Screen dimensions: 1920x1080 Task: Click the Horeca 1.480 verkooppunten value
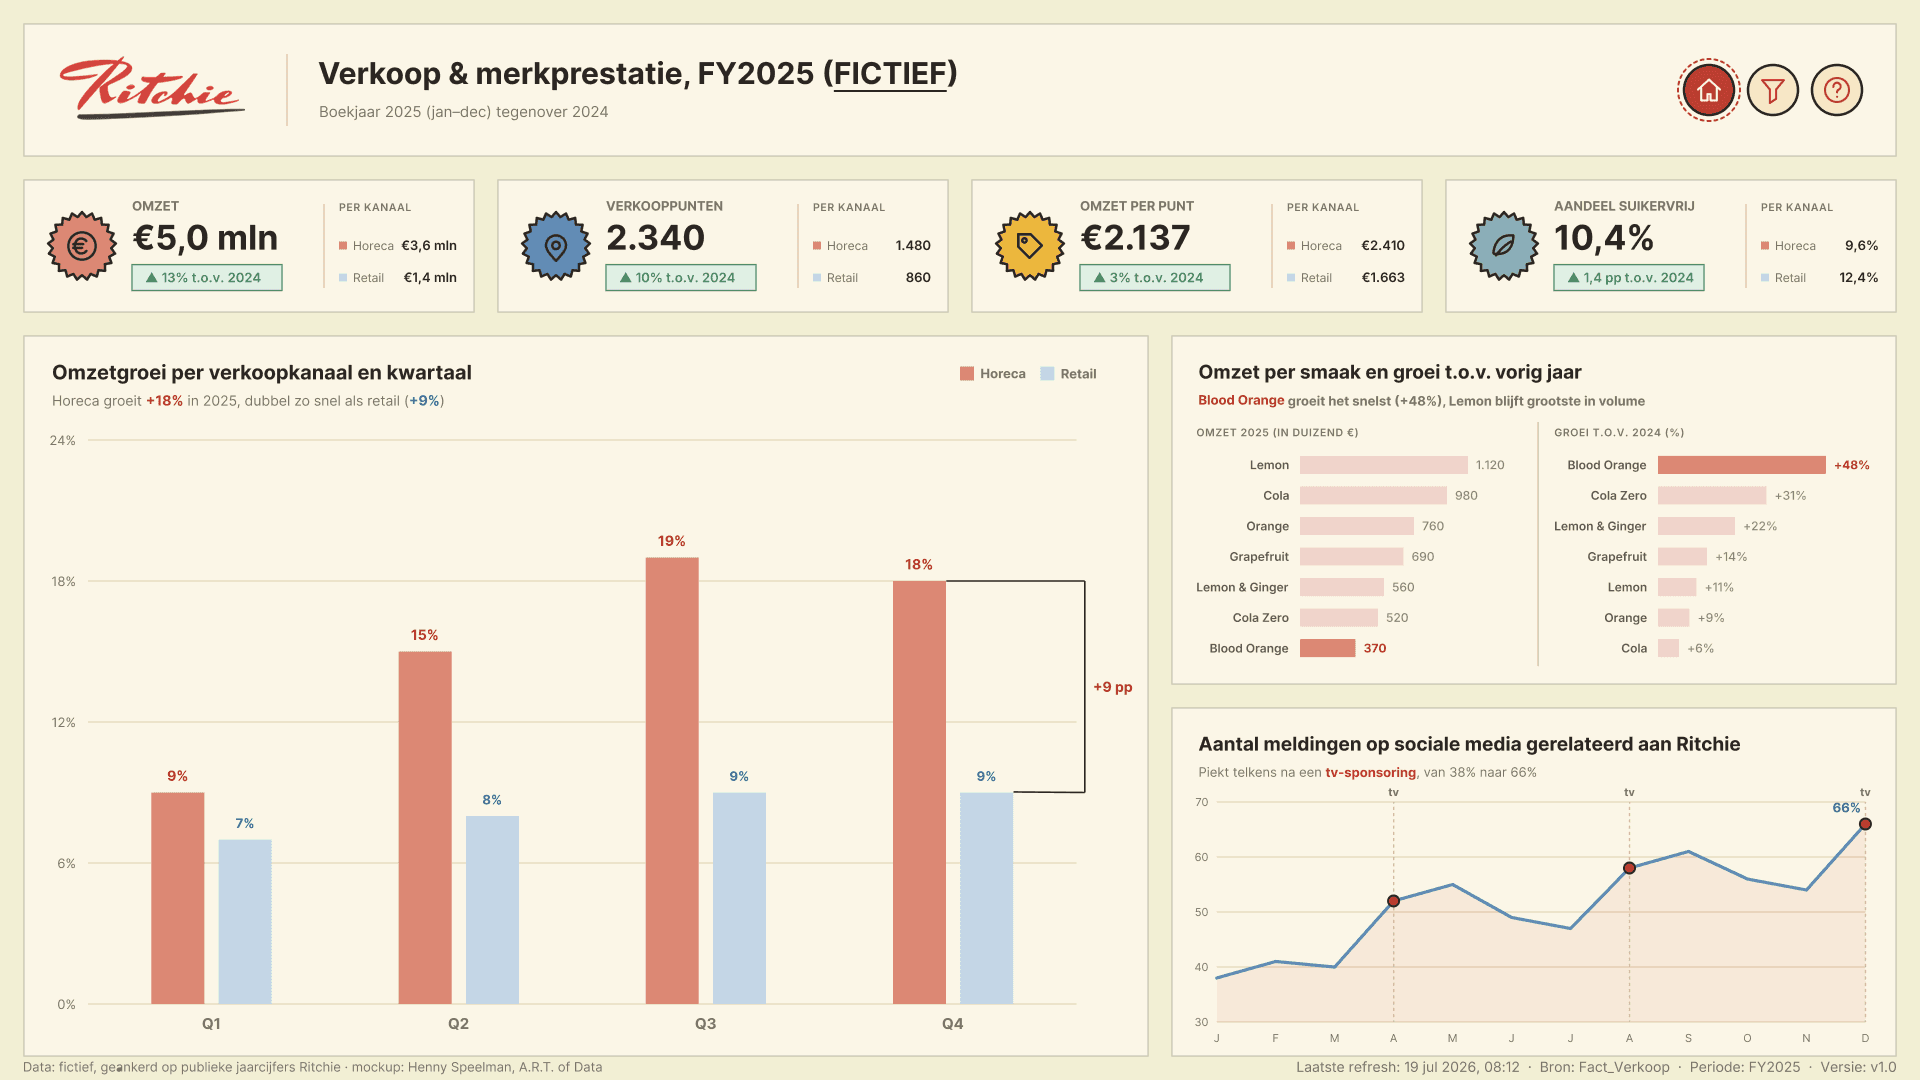pos(913,246)
